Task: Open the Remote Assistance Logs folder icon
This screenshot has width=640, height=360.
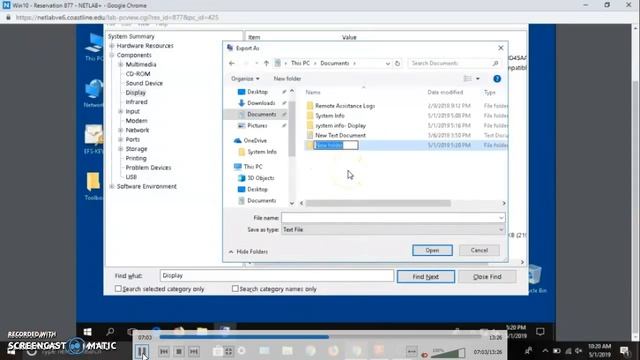Action: click(x=310, y=106)
